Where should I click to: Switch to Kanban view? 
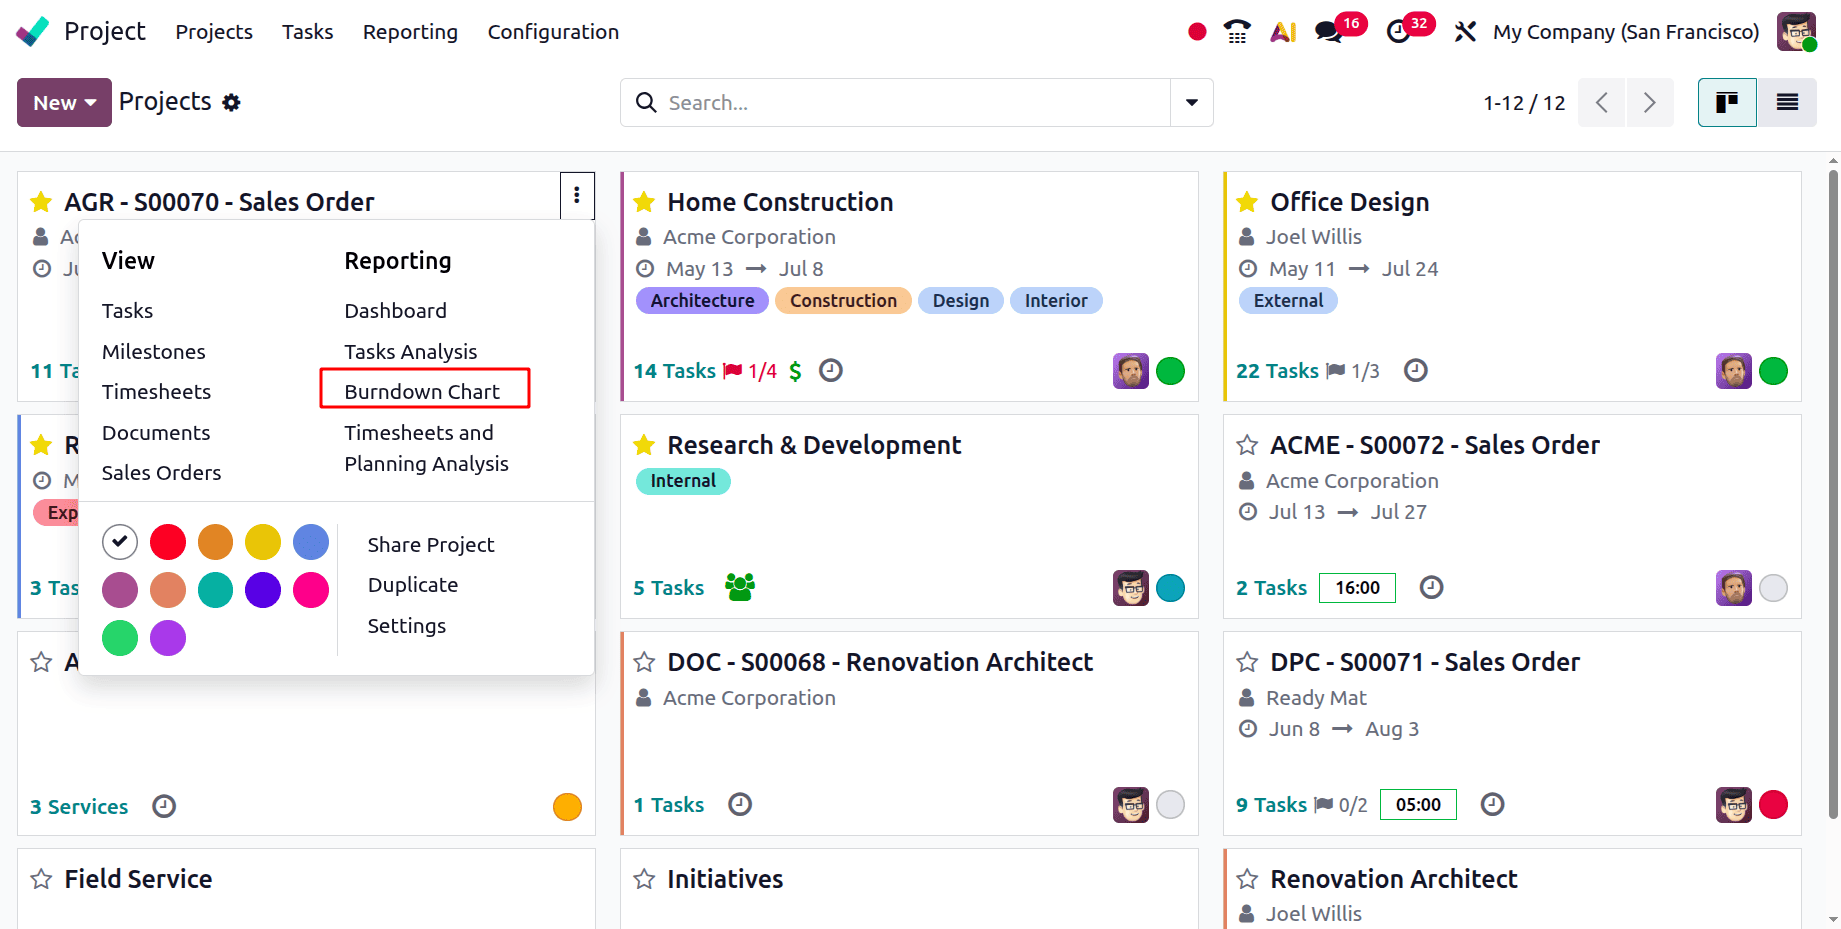[x=1727, y=102]
